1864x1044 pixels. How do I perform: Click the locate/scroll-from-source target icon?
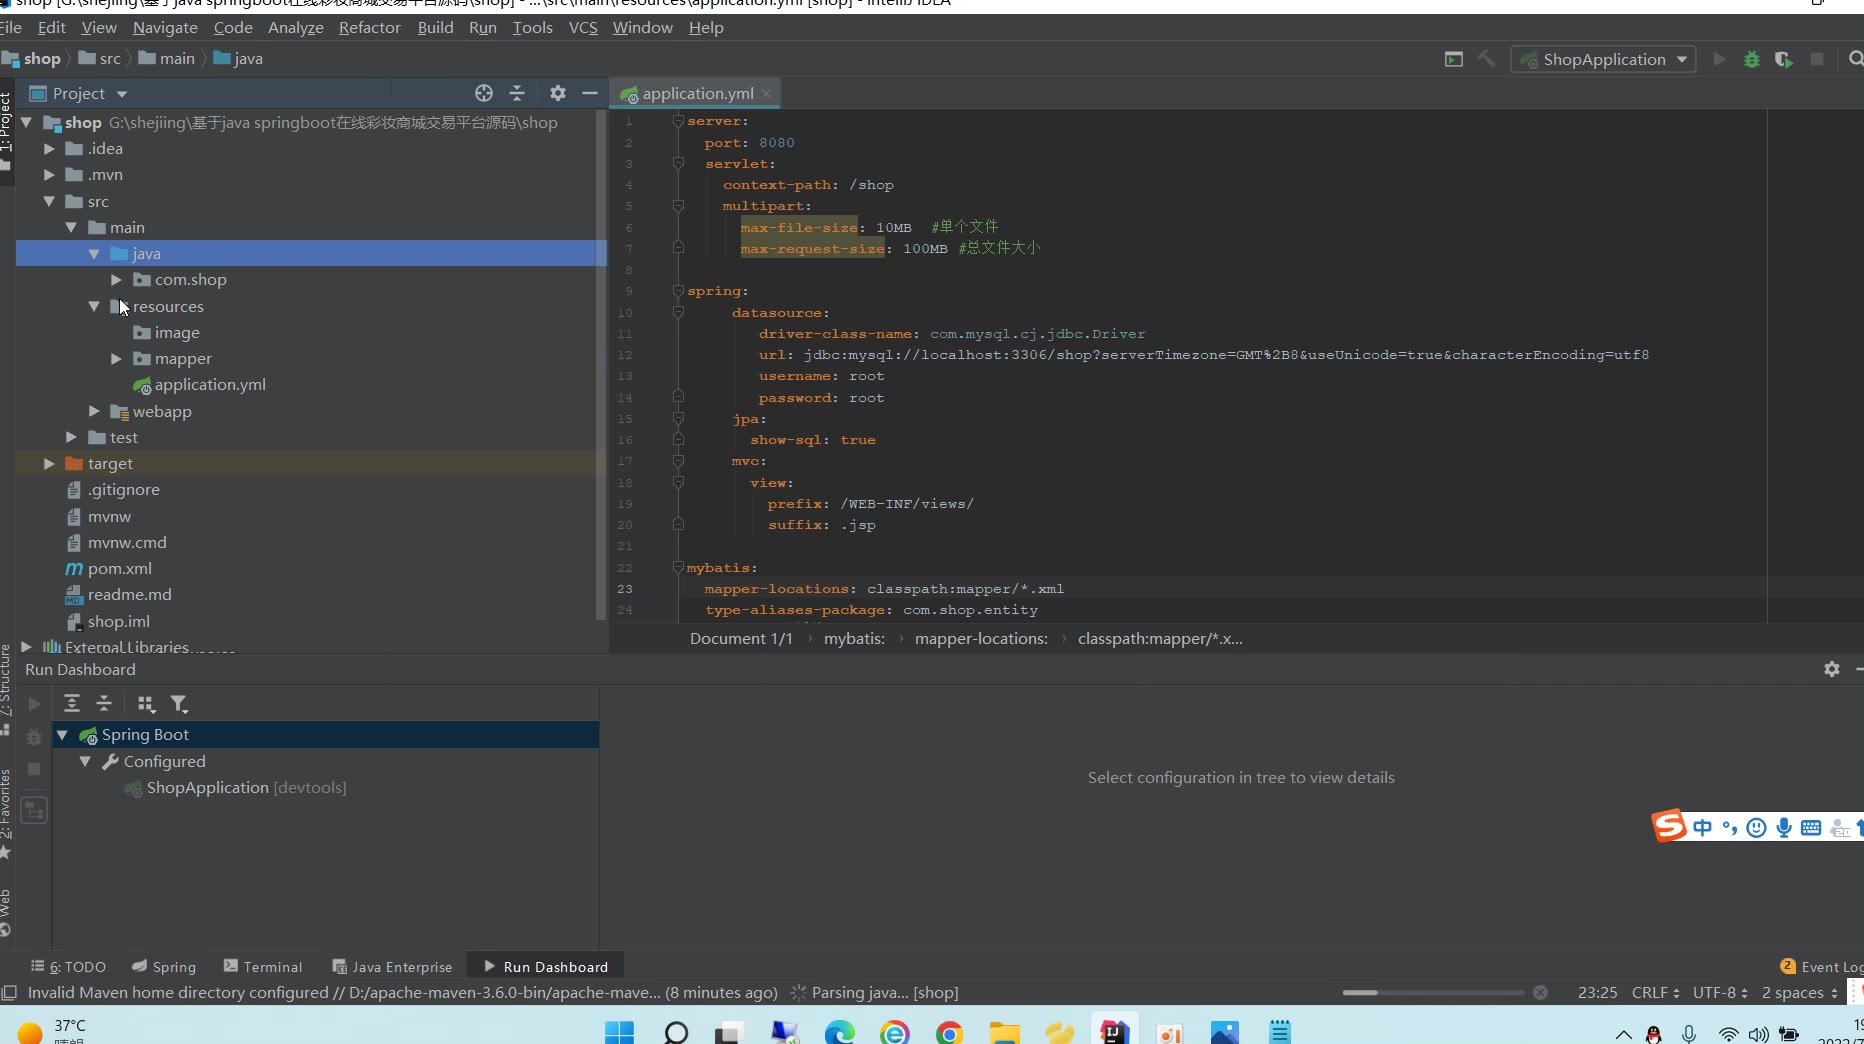[x=484, y=93]
